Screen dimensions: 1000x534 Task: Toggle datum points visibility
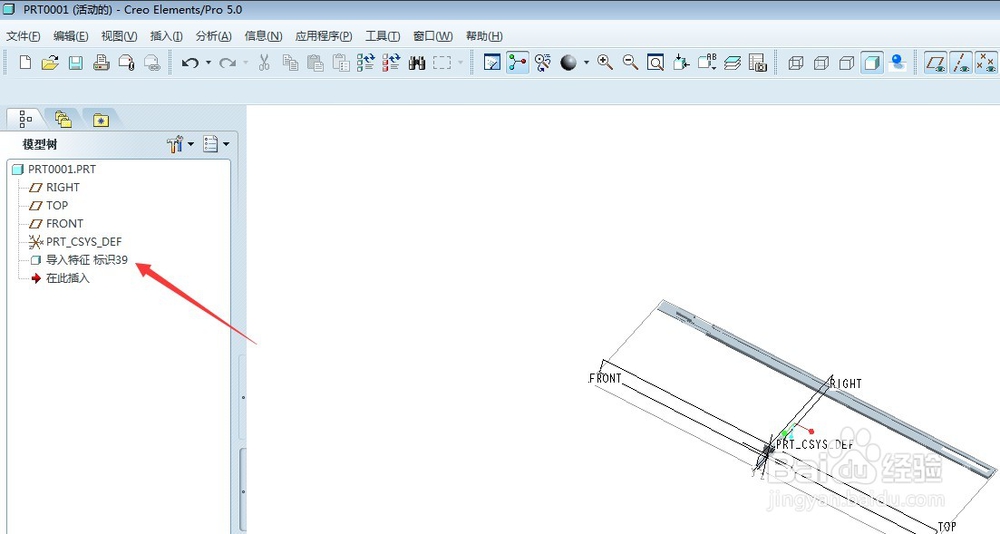pos(987,63)
